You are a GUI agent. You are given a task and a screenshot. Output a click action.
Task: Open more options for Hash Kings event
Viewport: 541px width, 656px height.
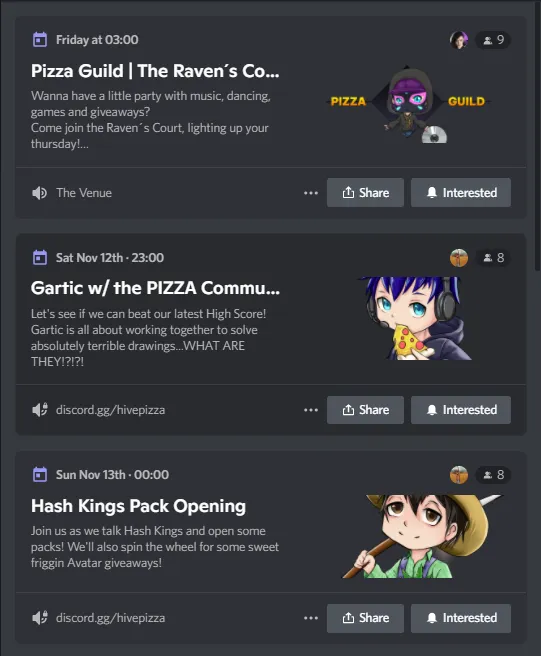tap(311, 618)
